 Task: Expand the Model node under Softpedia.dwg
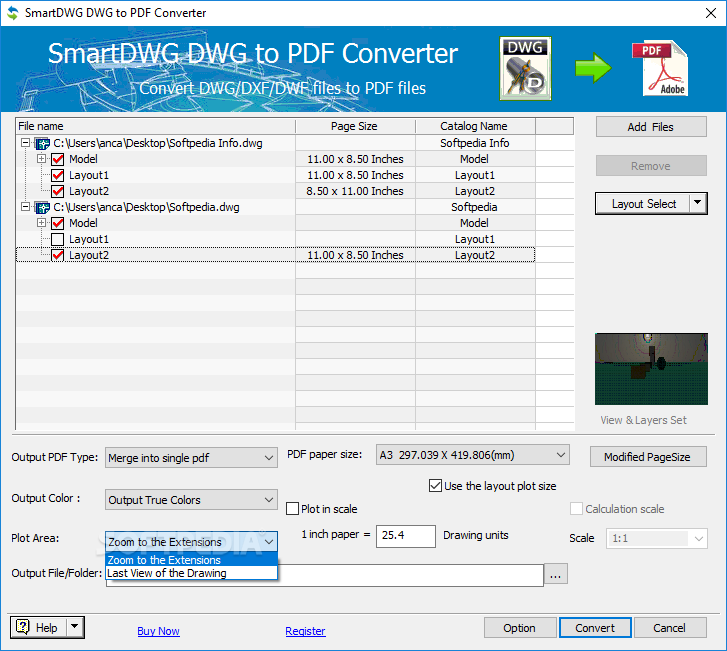coord(41,223)
